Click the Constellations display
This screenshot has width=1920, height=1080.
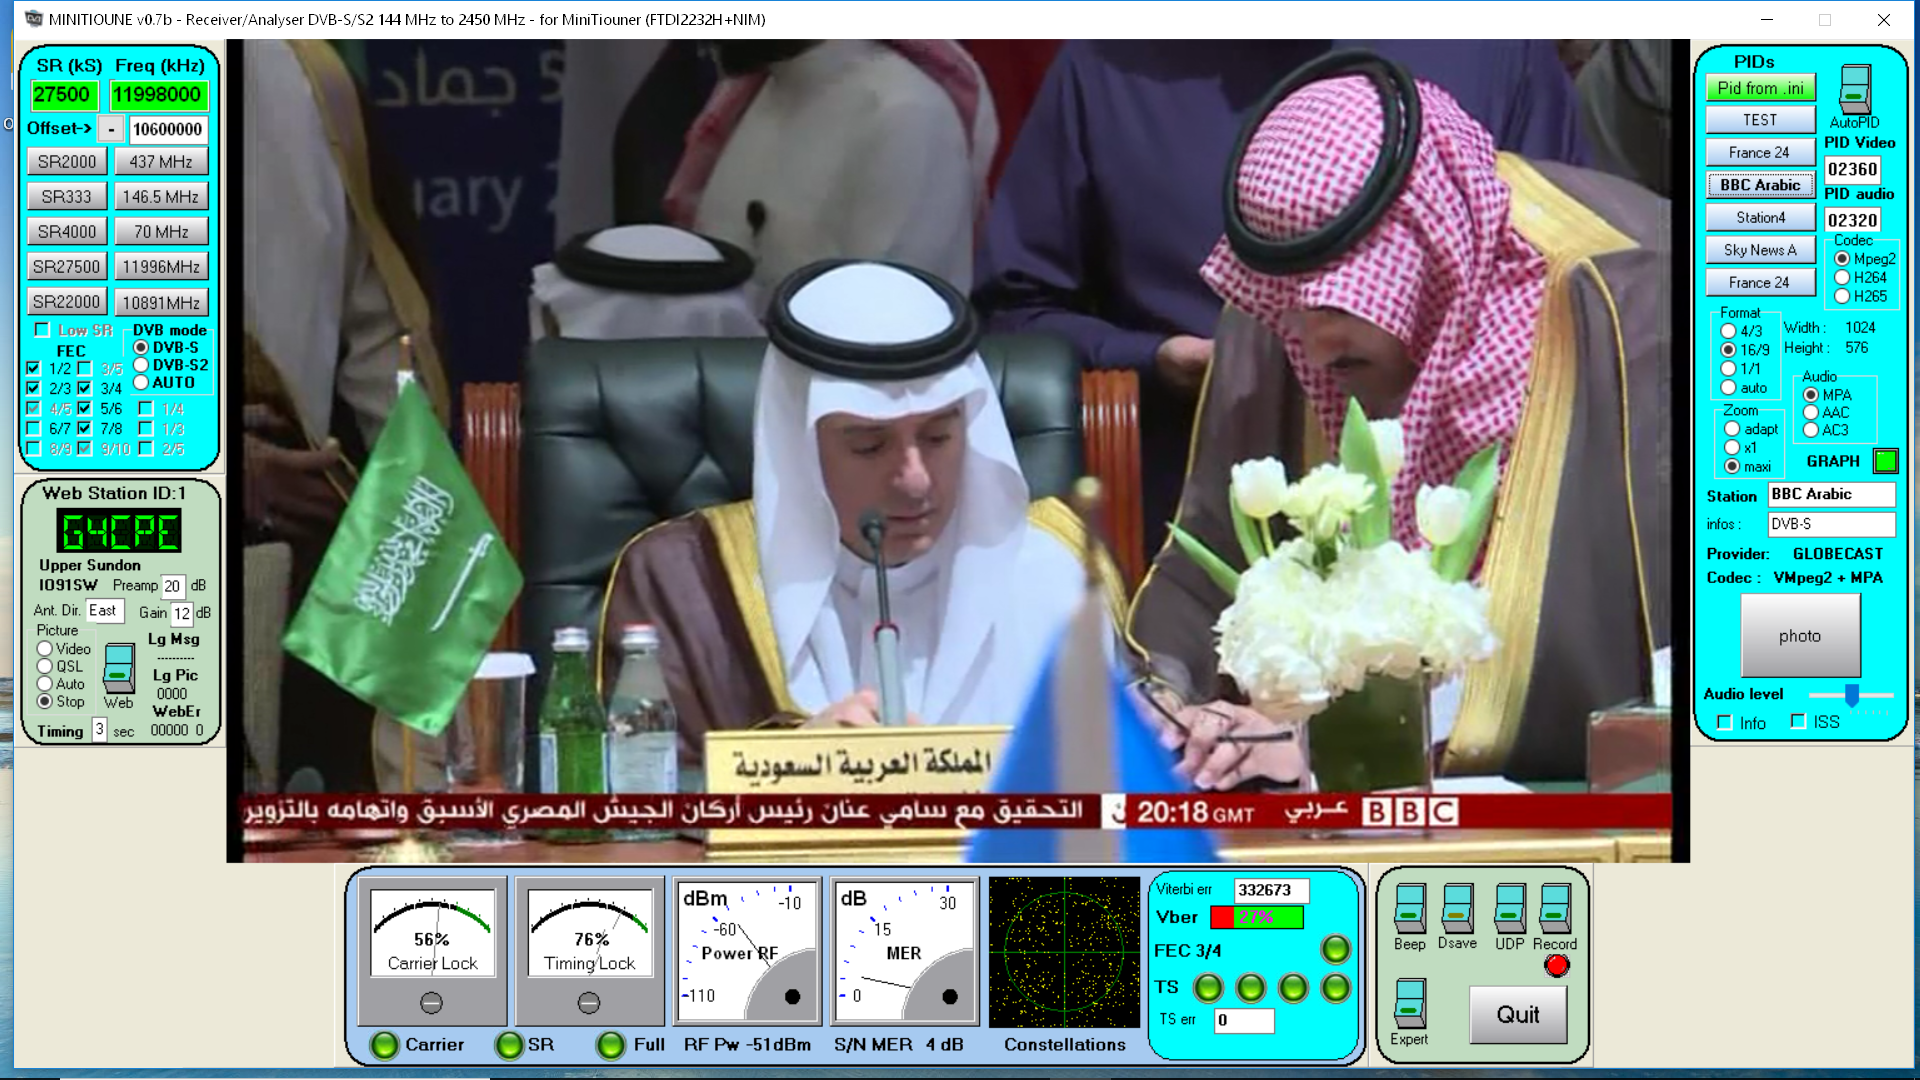click(1064, 952)
